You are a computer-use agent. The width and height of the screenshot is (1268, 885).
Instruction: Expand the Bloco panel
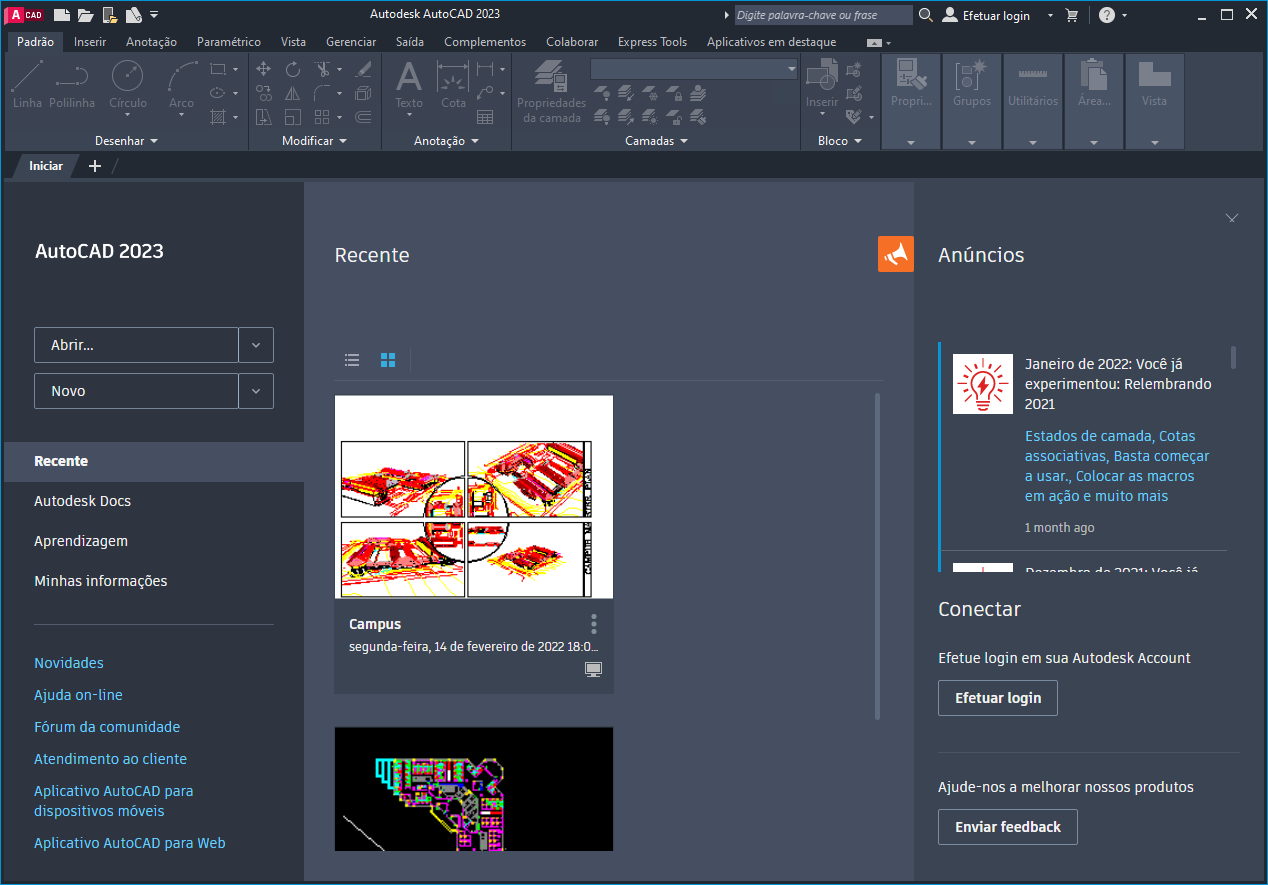tap(840, 141)
